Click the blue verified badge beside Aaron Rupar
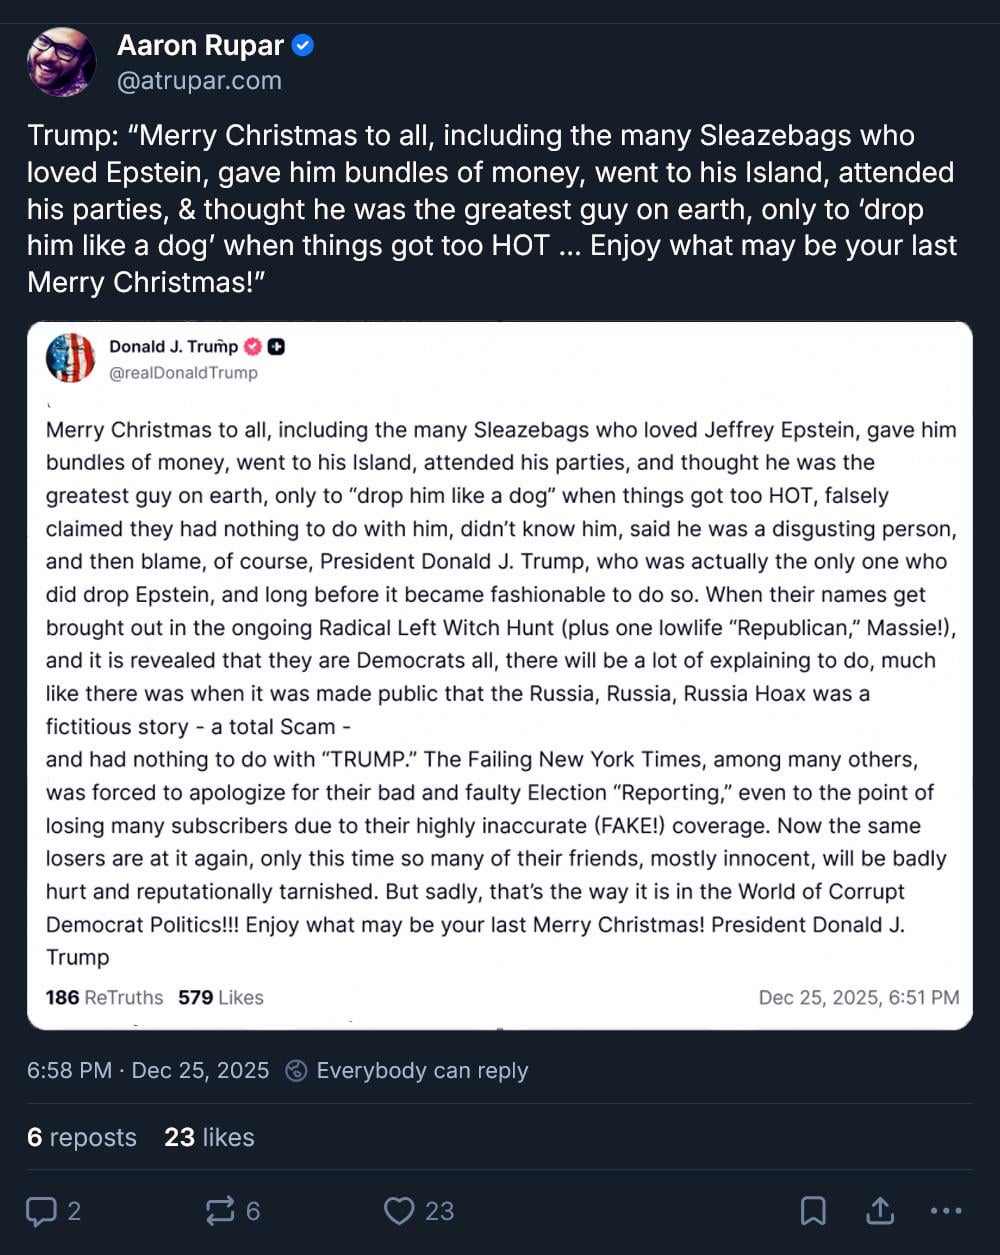The height and width of the screenshot is (1255, 1000). click(303, 45)
